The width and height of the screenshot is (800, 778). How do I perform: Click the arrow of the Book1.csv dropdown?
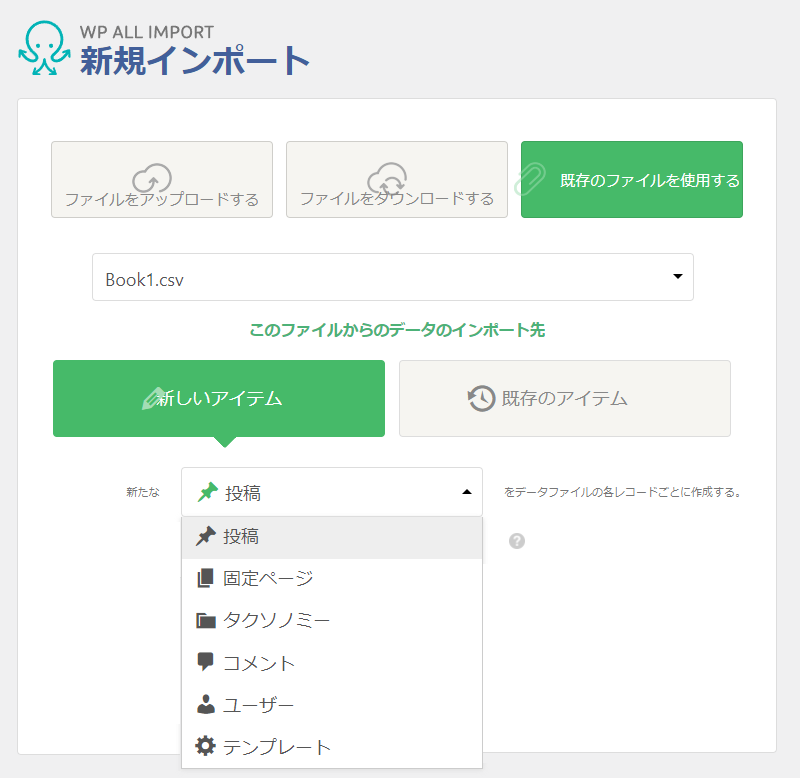(678, 277)
